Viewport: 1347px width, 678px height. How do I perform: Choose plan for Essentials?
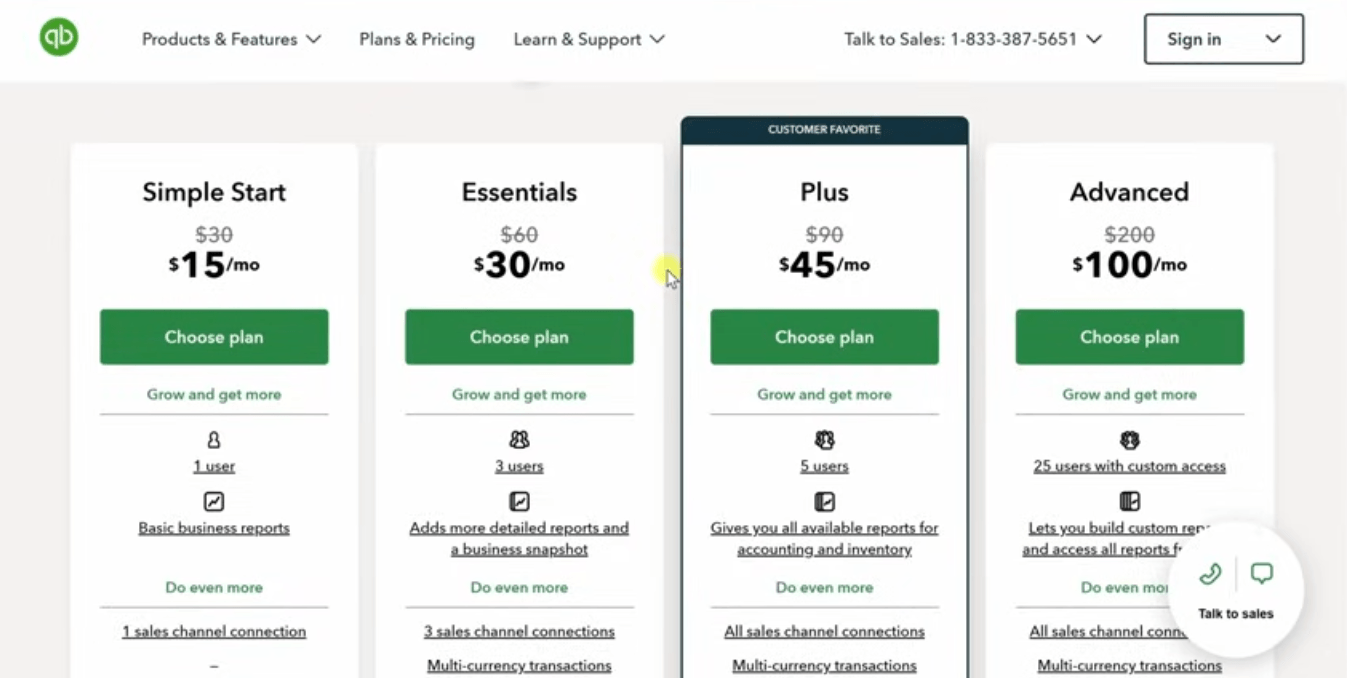pos(519,337)
